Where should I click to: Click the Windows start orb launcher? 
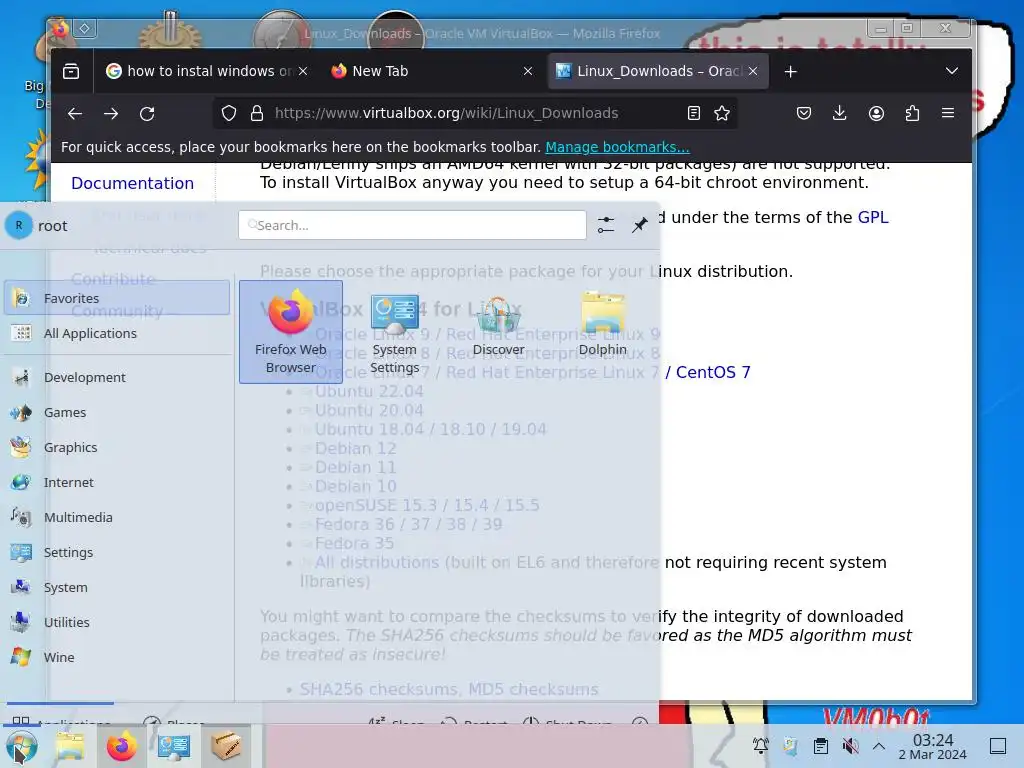point(22,746)
